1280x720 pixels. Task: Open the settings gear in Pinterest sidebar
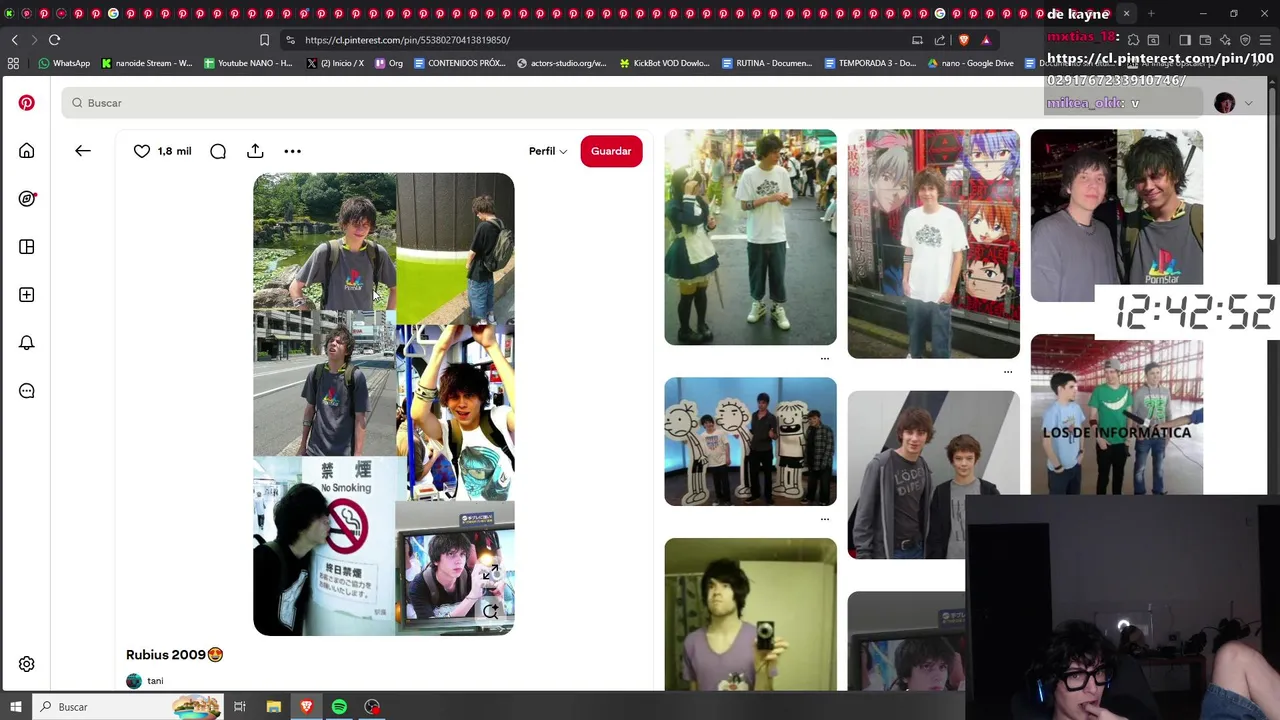pos(27,664)
